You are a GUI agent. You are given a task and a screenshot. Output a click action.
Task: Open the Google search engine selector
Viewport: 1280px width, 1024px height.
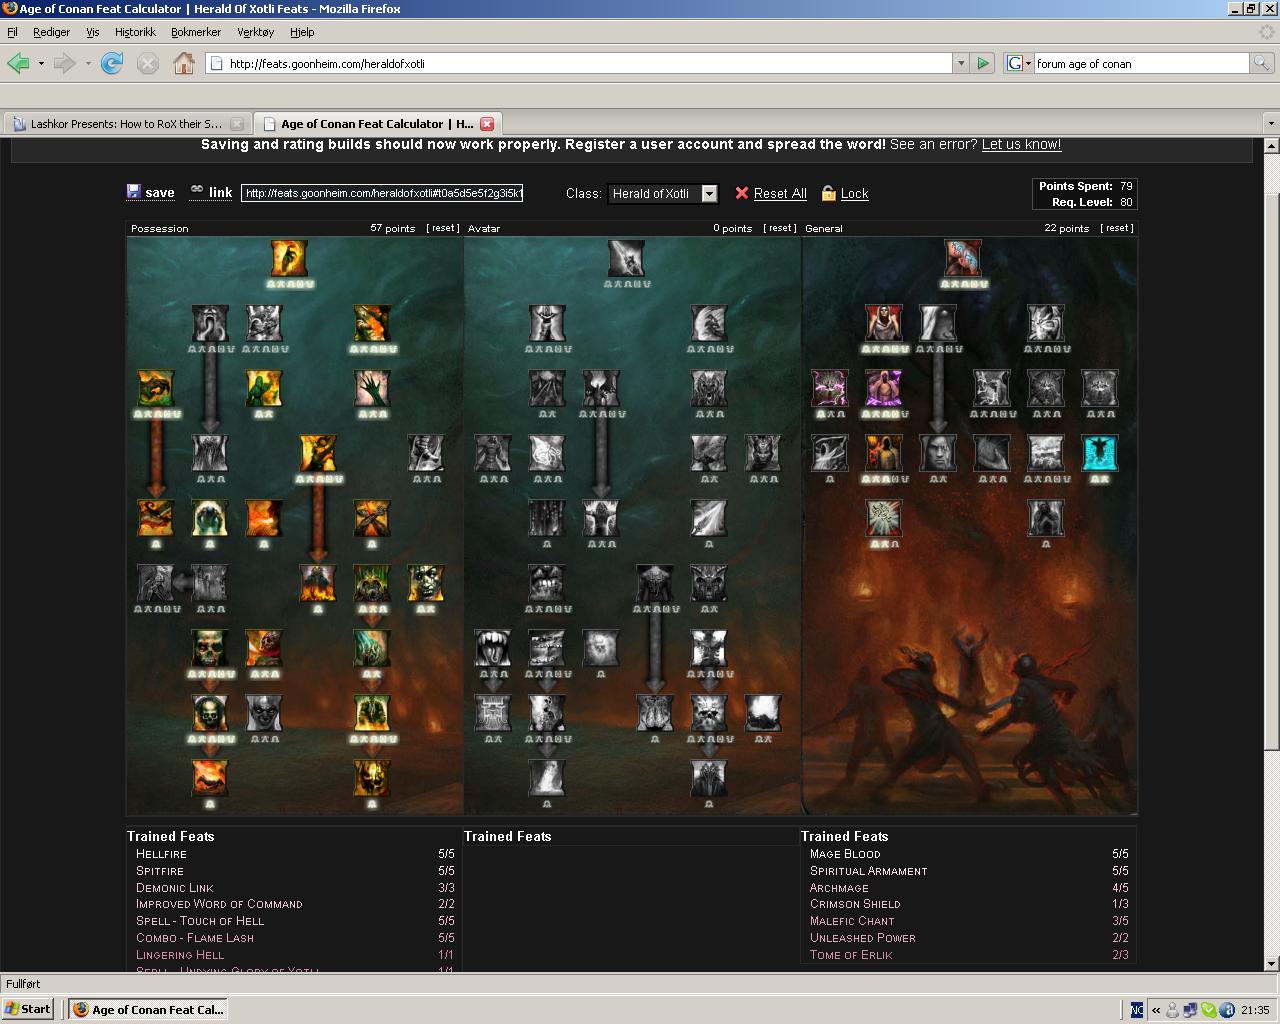pyautogui.click(x=1018, y=63)
